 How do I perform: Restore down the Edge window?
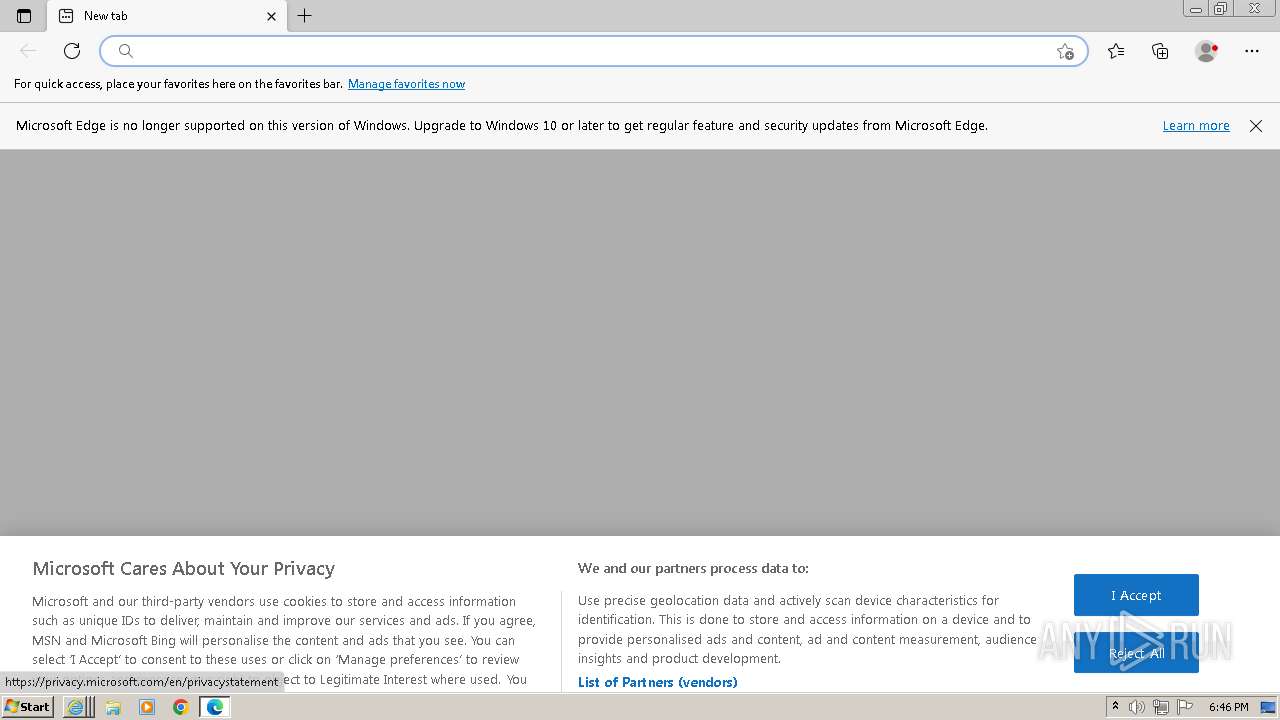1221,9
